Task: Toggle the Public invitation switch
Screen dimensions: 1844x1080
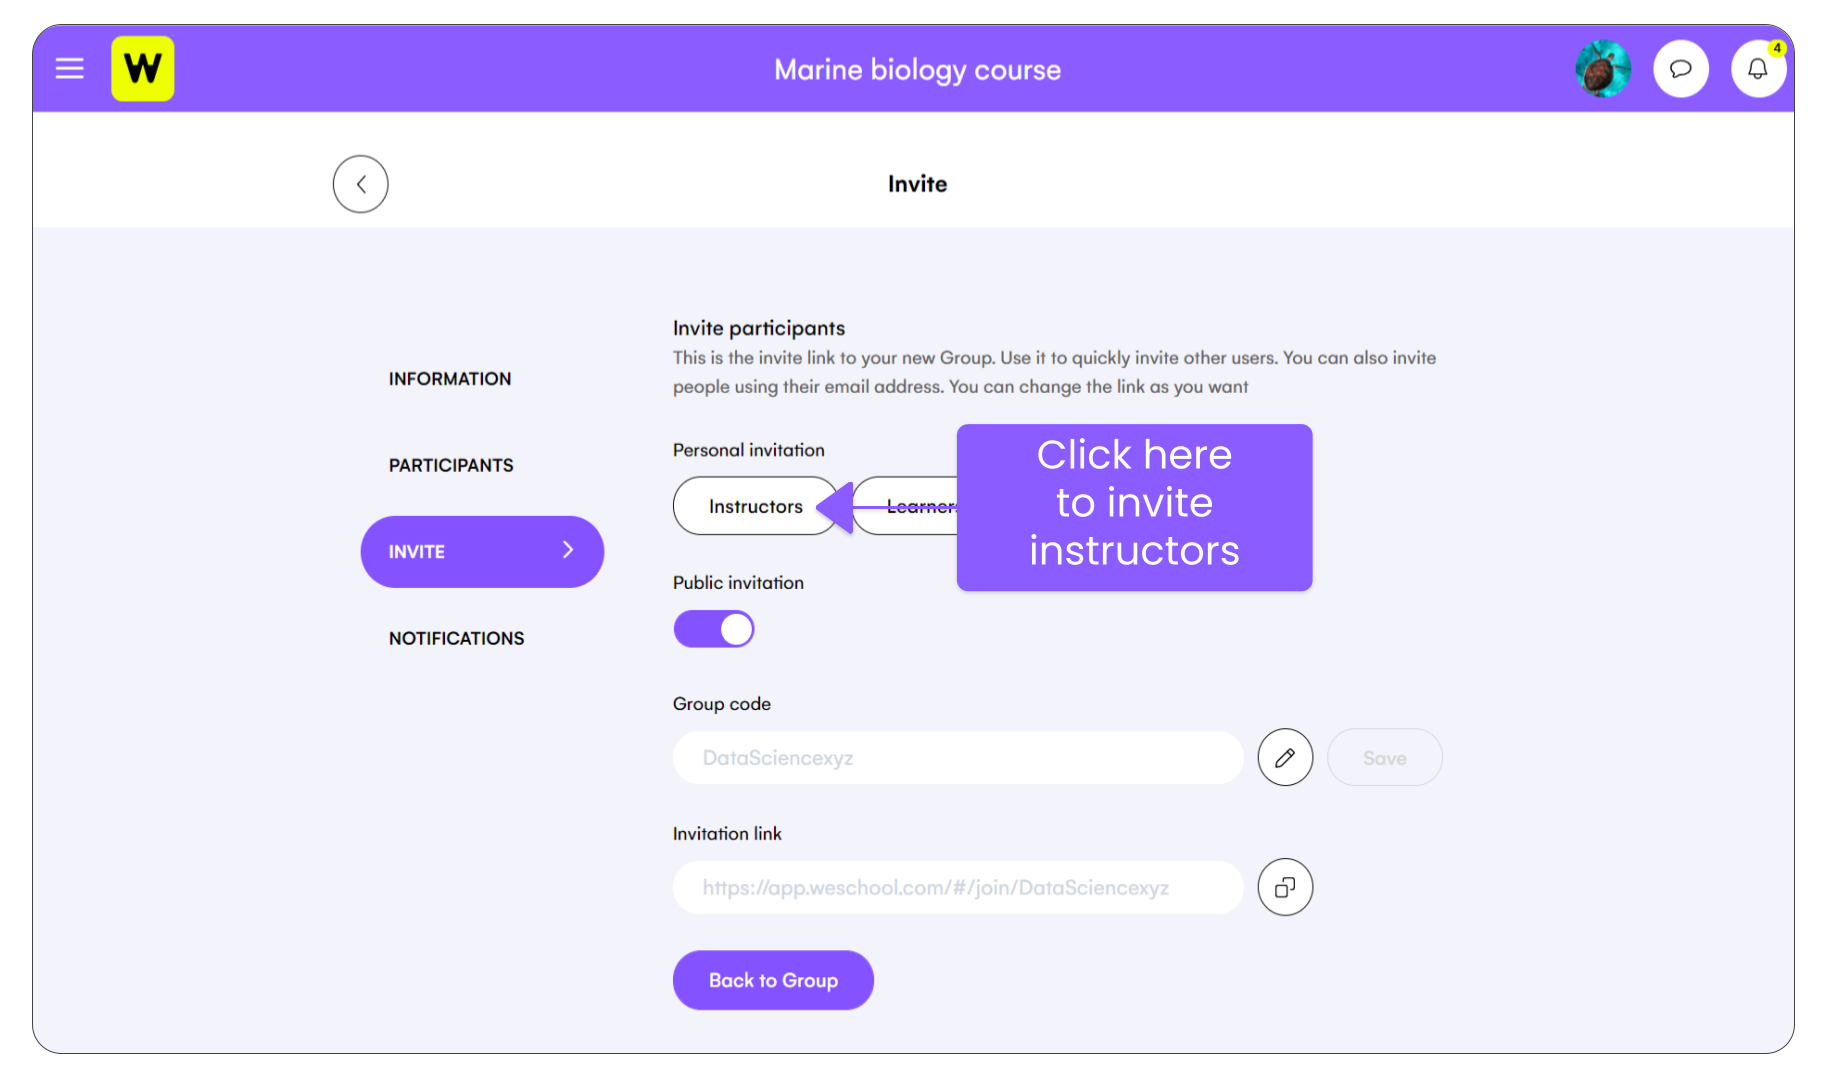Action: [714, 629]
